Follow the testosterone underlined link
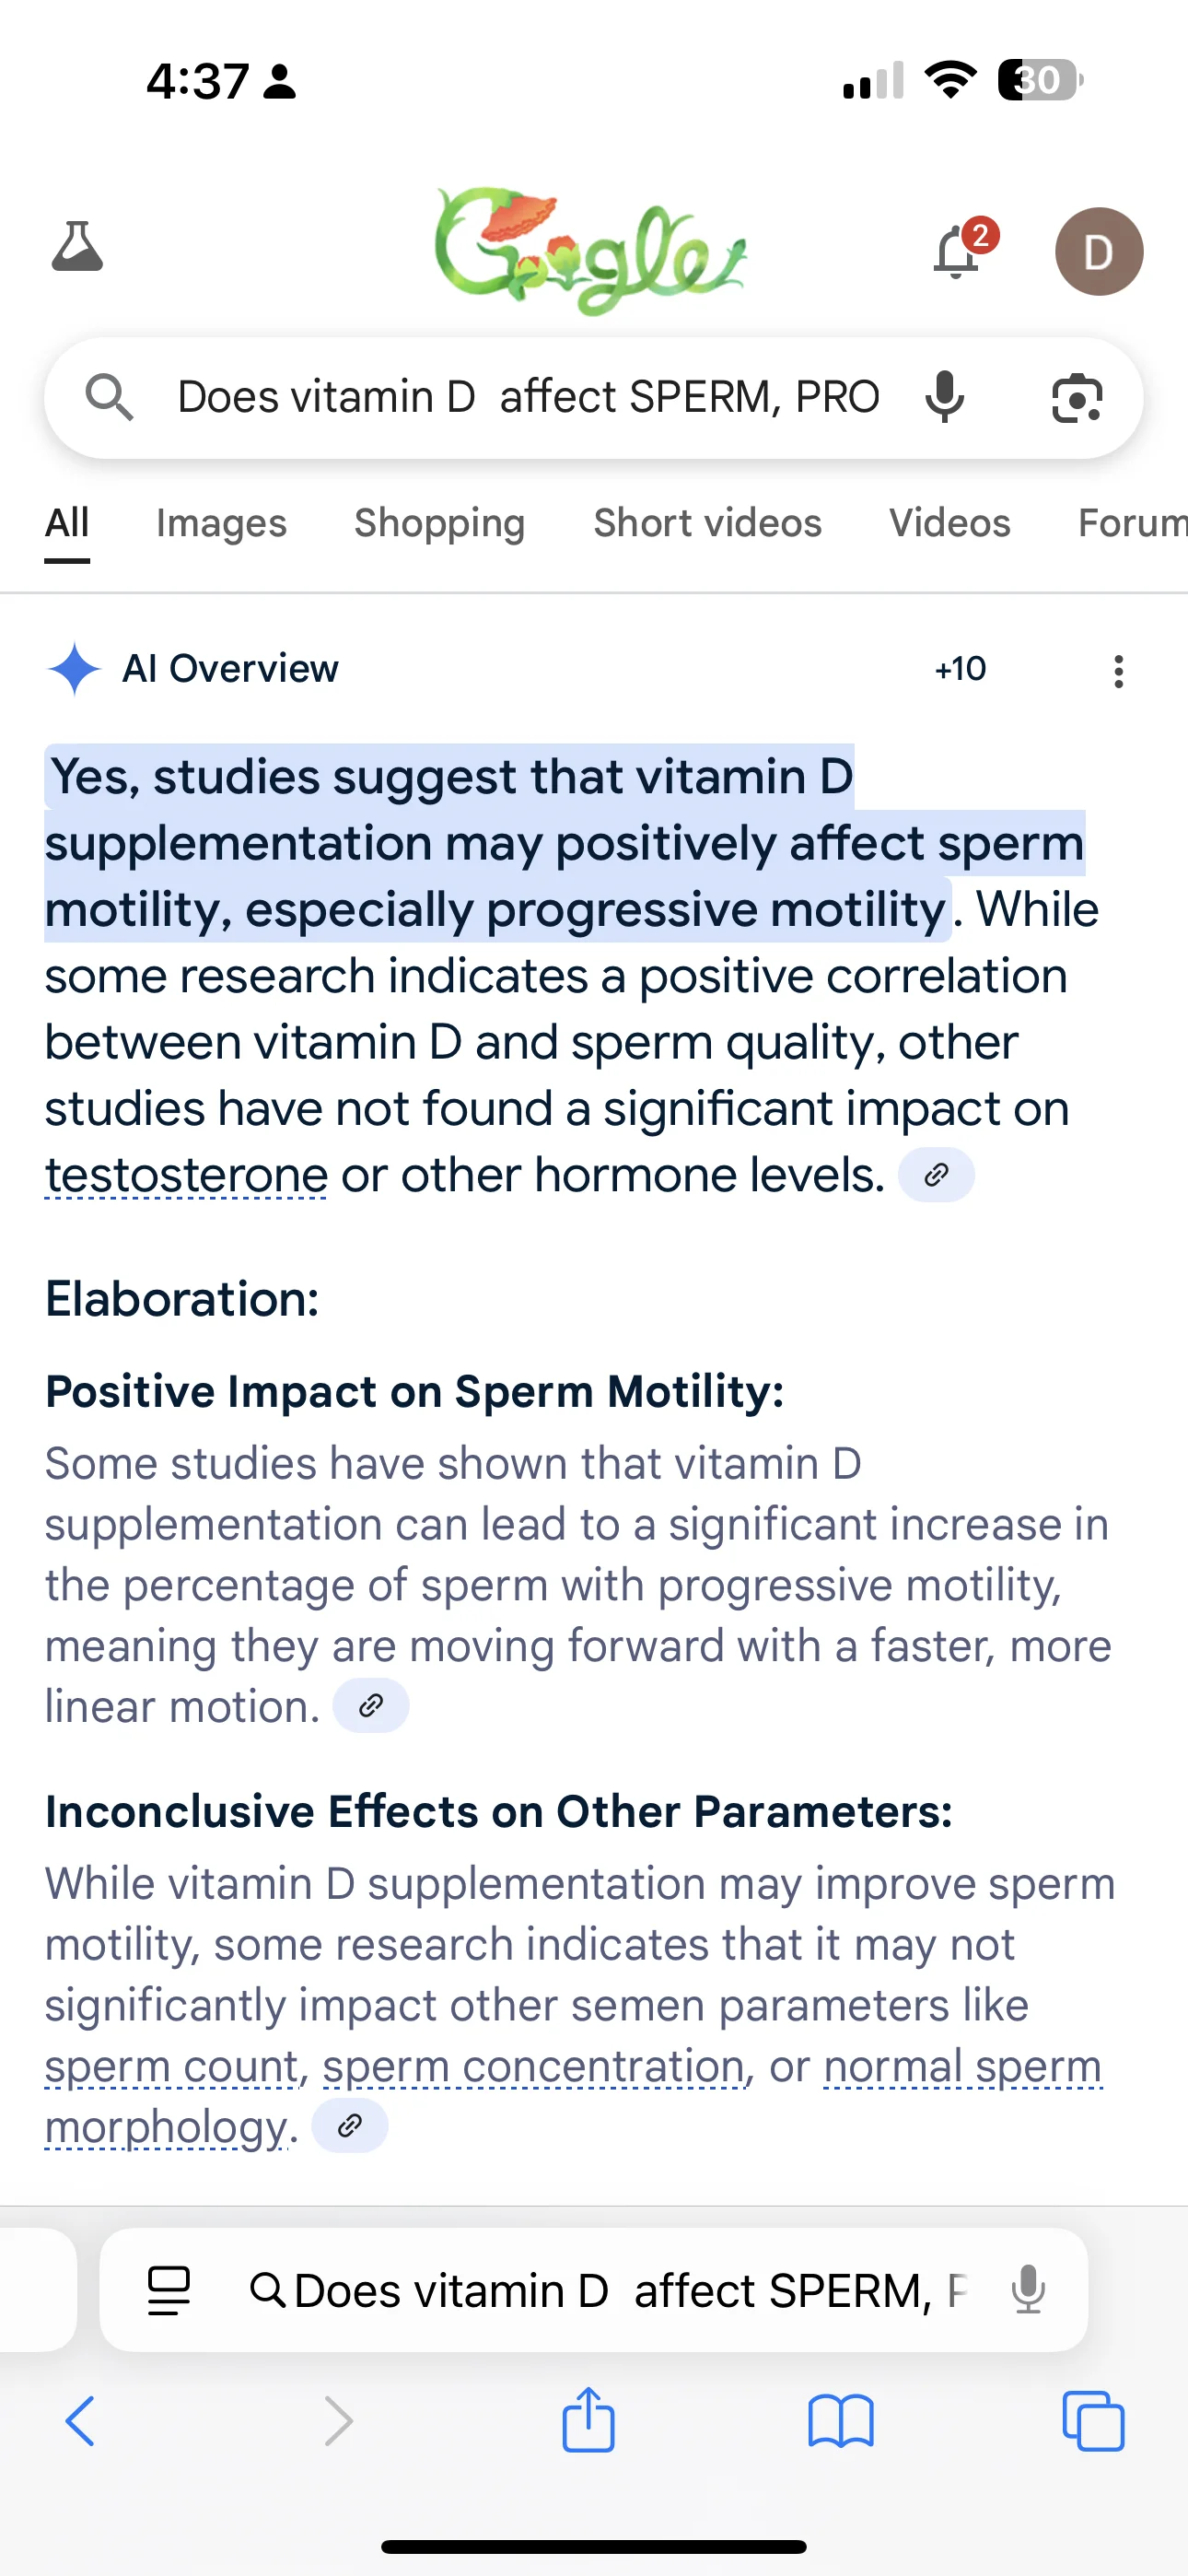1188x2576 pixels. click(x=186, y=1175)
